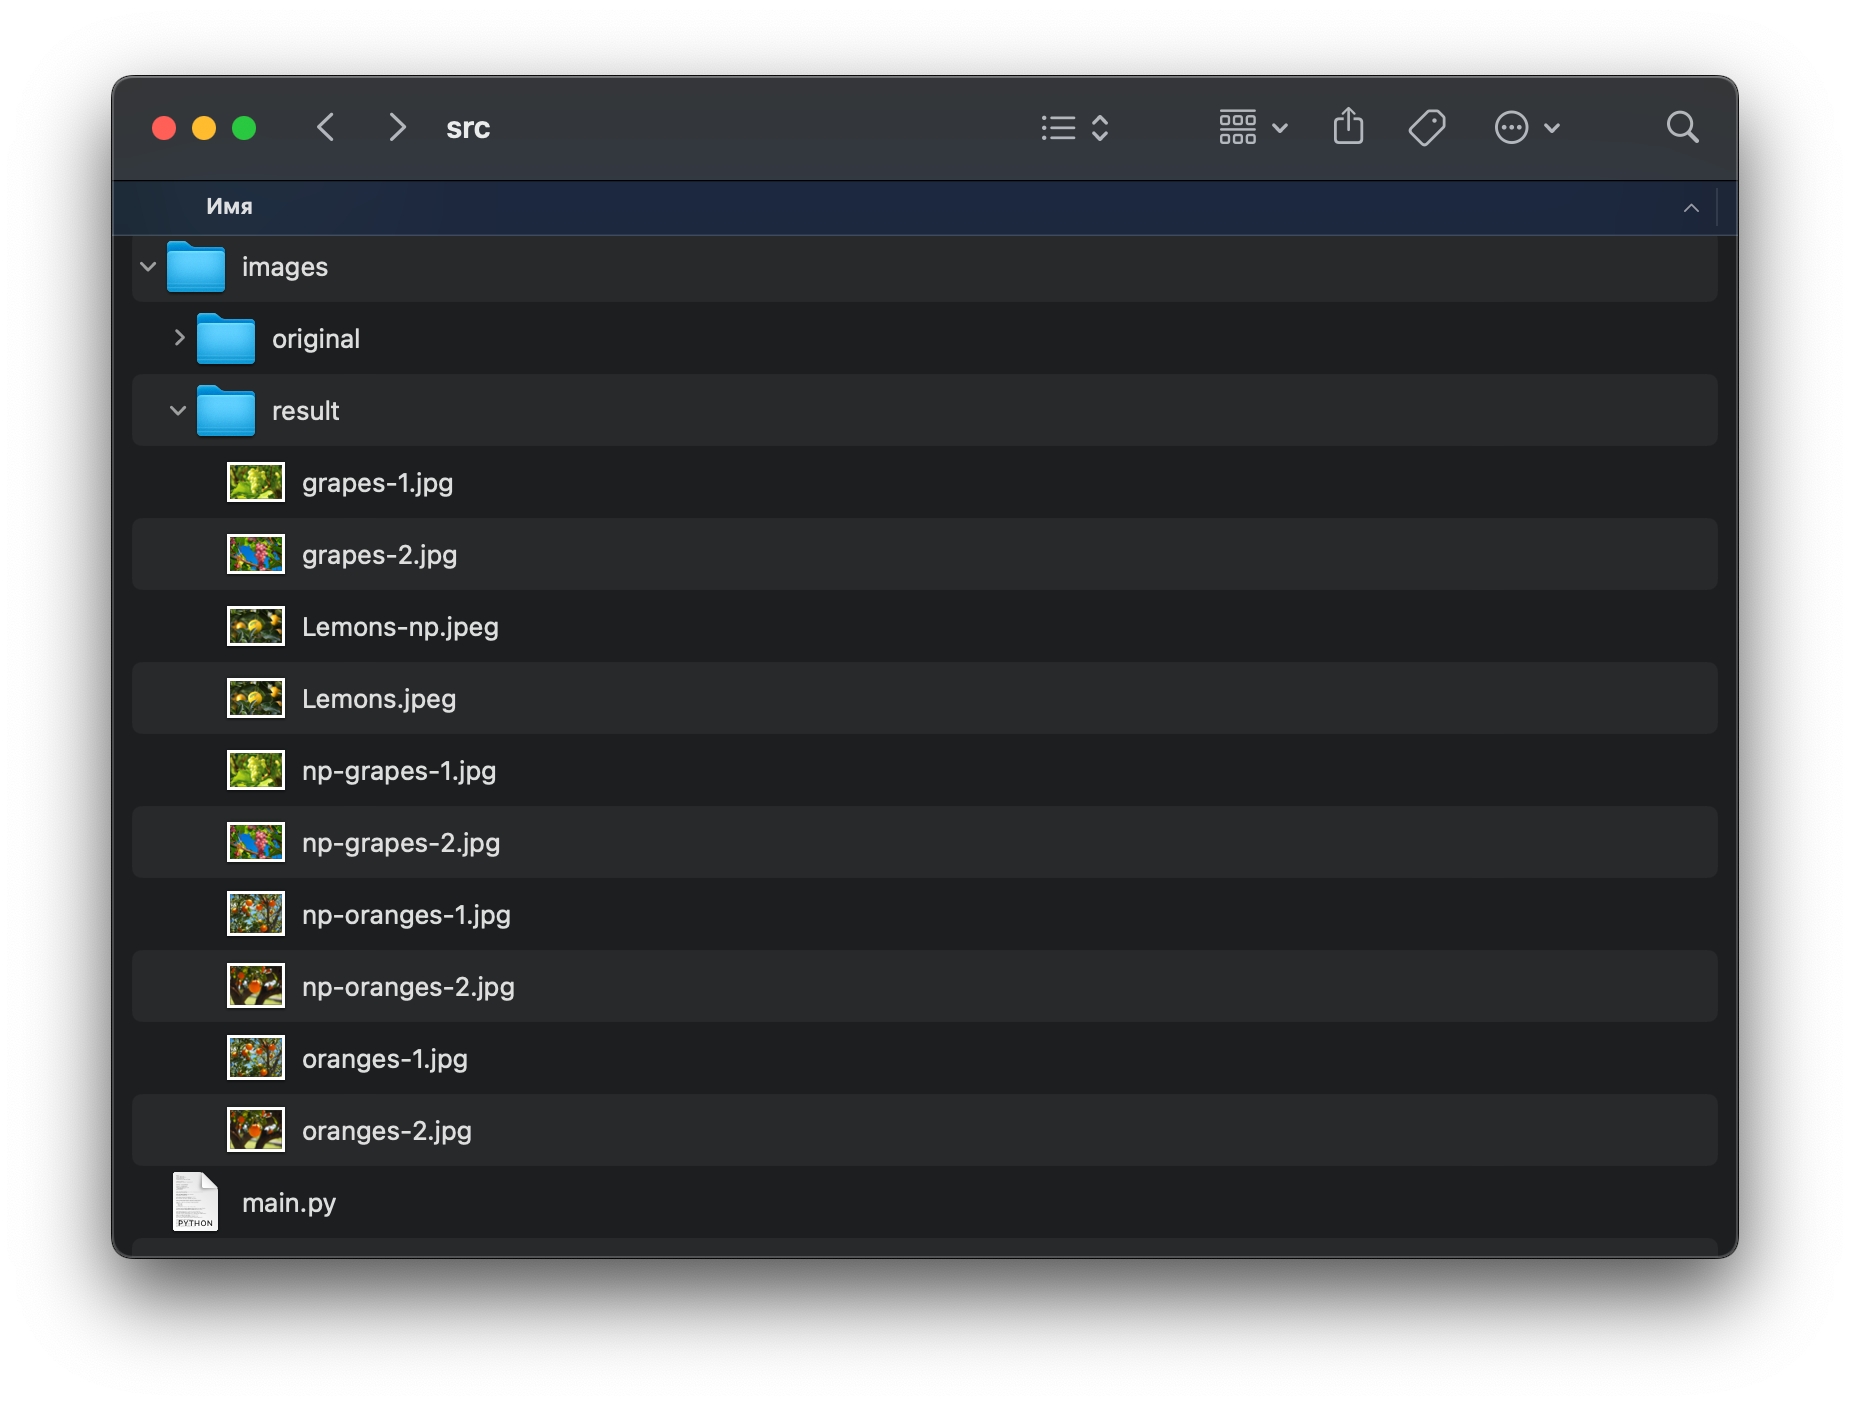
Task: Click the file name np-oranges-2.jpg
Action: tap(408, 987)
